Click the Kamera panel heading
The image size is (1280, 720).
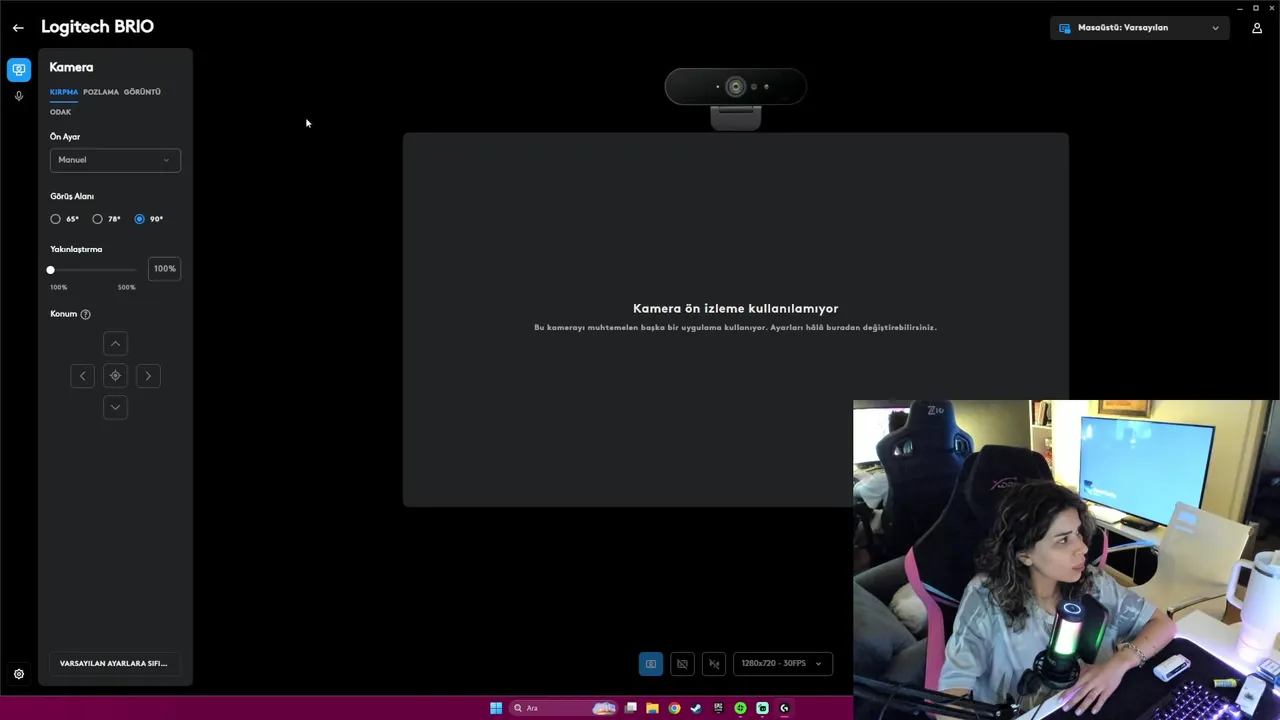click(71, 68)
